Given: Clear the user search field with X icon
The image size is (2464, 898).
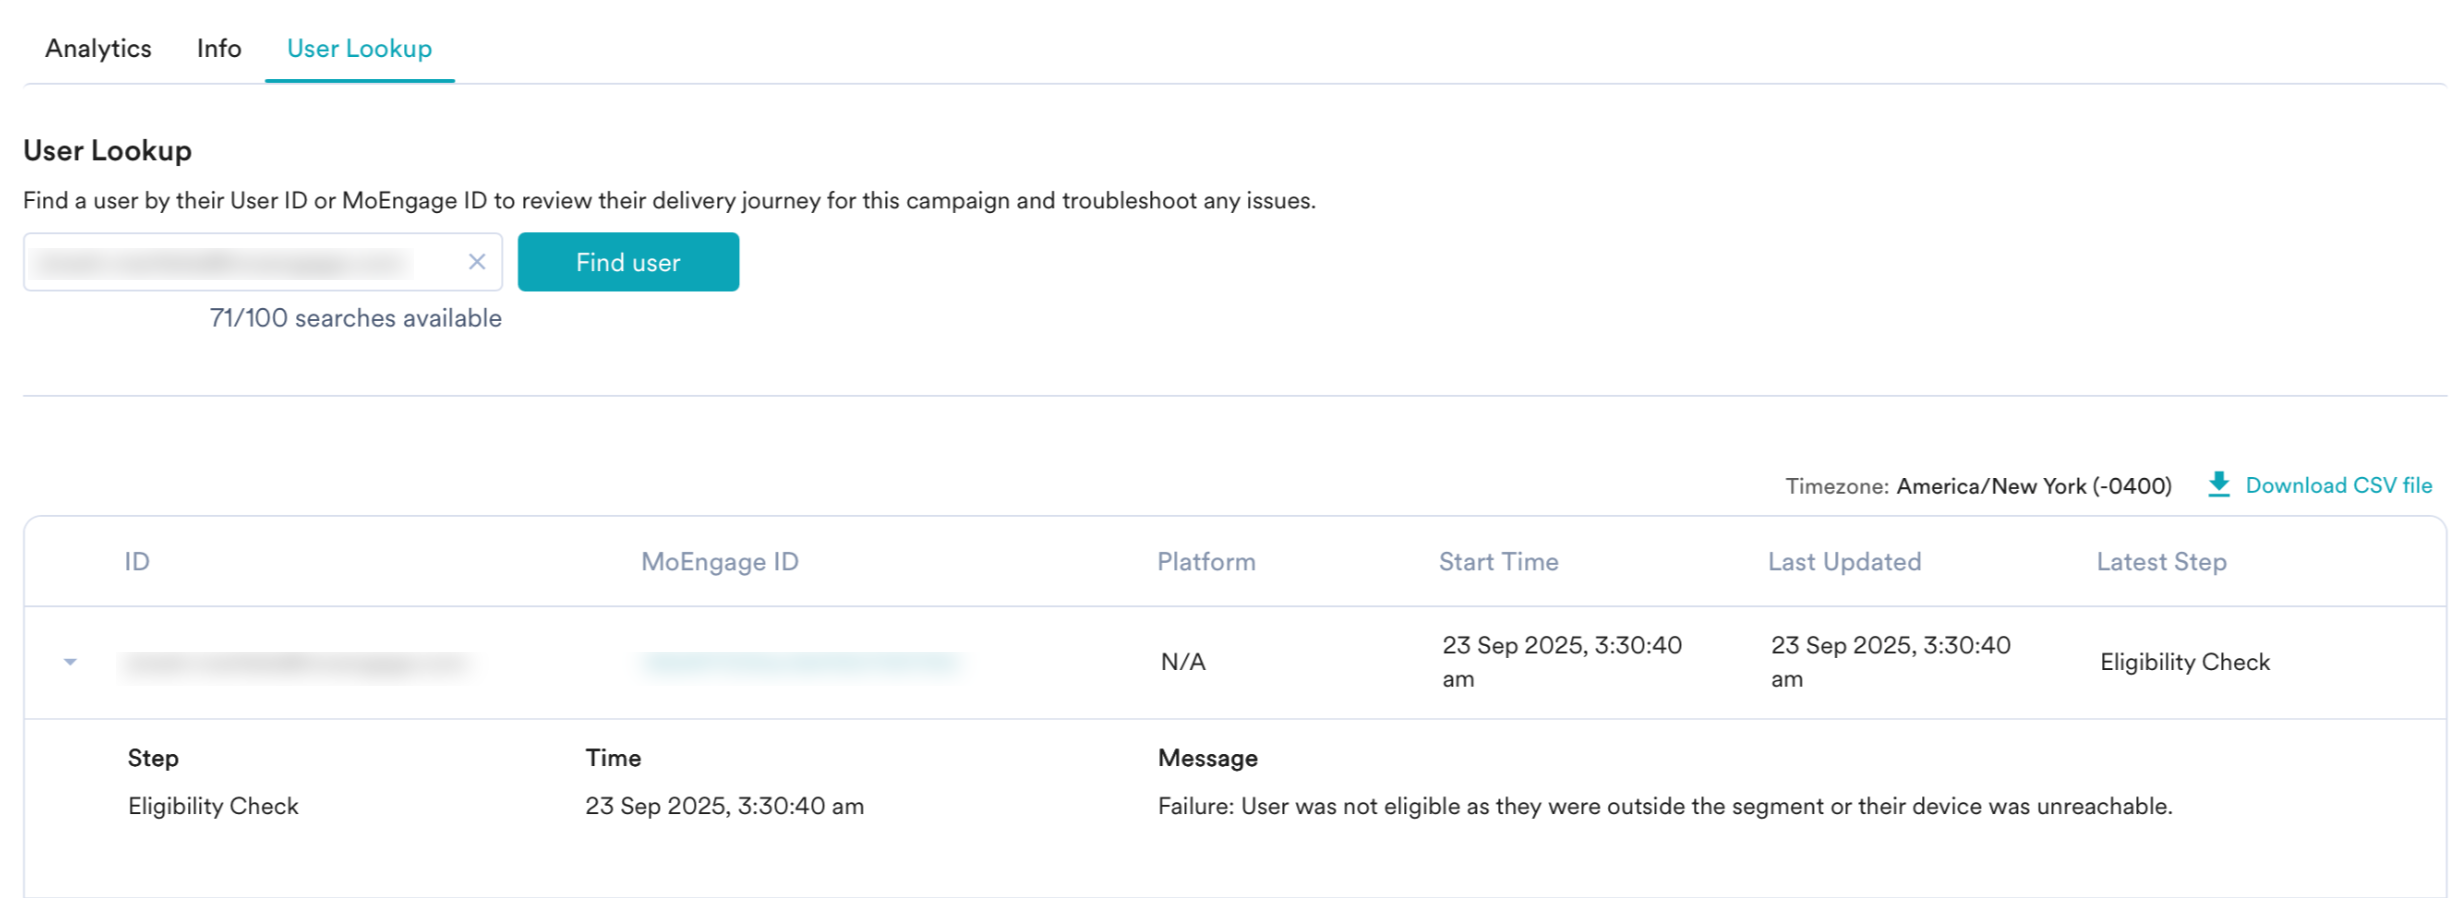Looking at the screenshot, I should 477,262.
